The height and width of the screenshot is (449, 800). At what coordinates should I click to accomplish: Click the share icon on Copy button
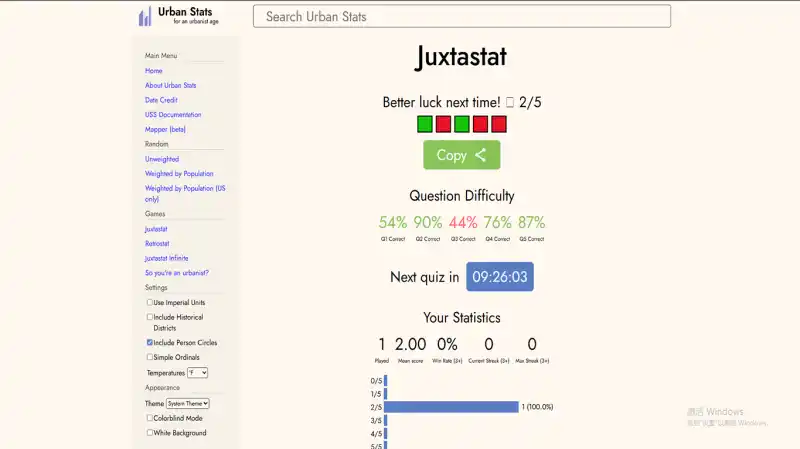(x=480, y=155)
